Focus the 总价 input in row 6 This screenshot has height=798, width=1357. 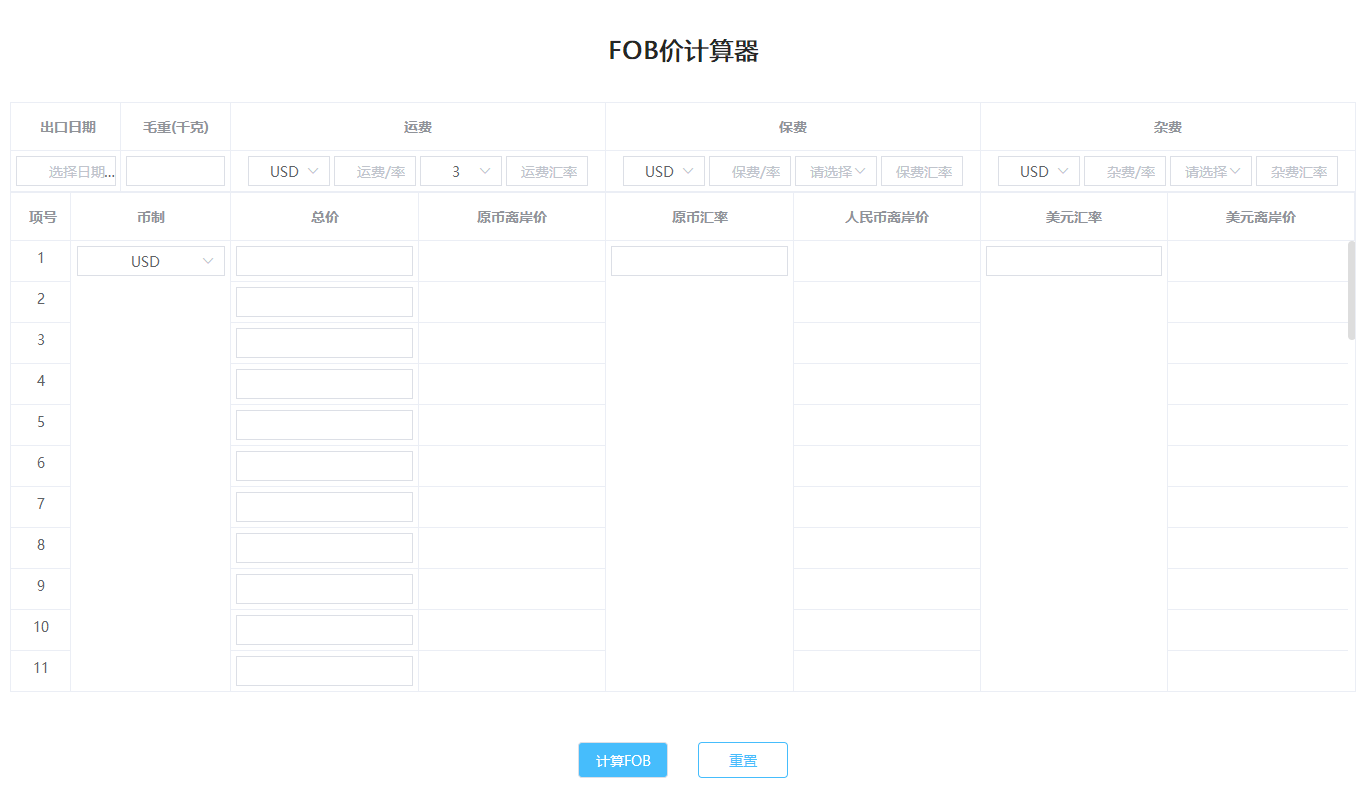(x=324, y=466)
